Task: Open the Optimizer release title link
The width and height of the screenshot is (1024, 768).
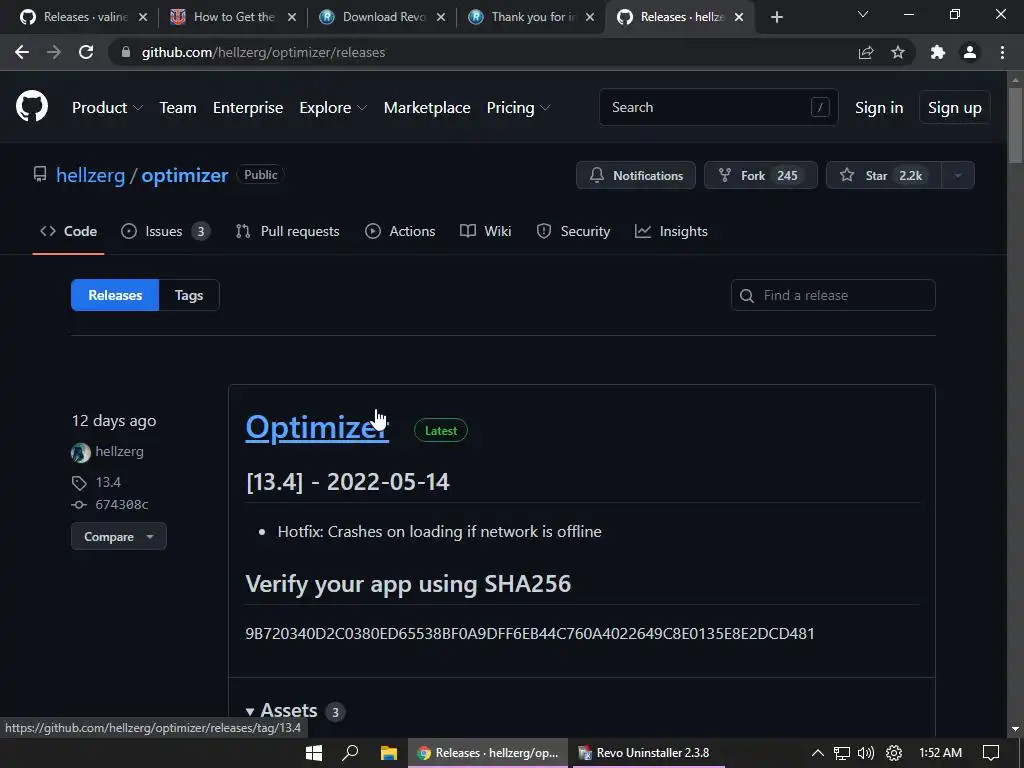Action: pos(317,428)
